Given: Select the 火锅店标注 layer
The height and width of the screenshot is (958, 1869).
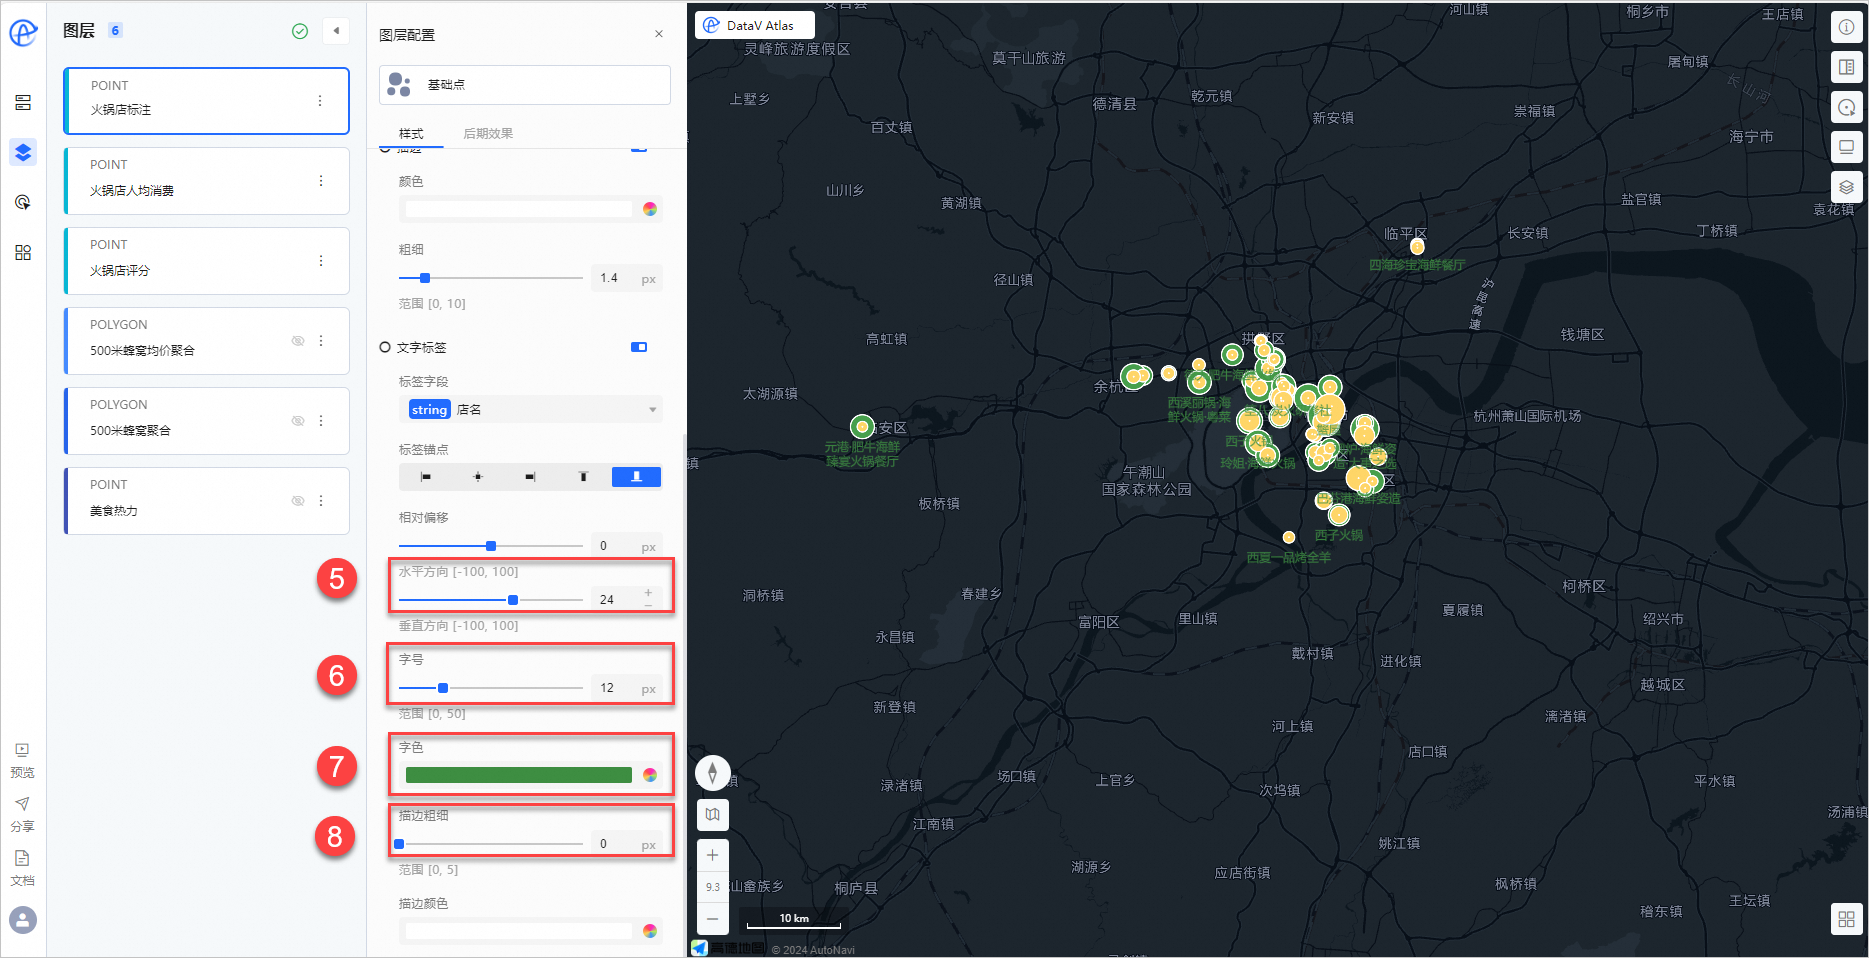Looking at the screenshot, I should [x=206, y=101].
